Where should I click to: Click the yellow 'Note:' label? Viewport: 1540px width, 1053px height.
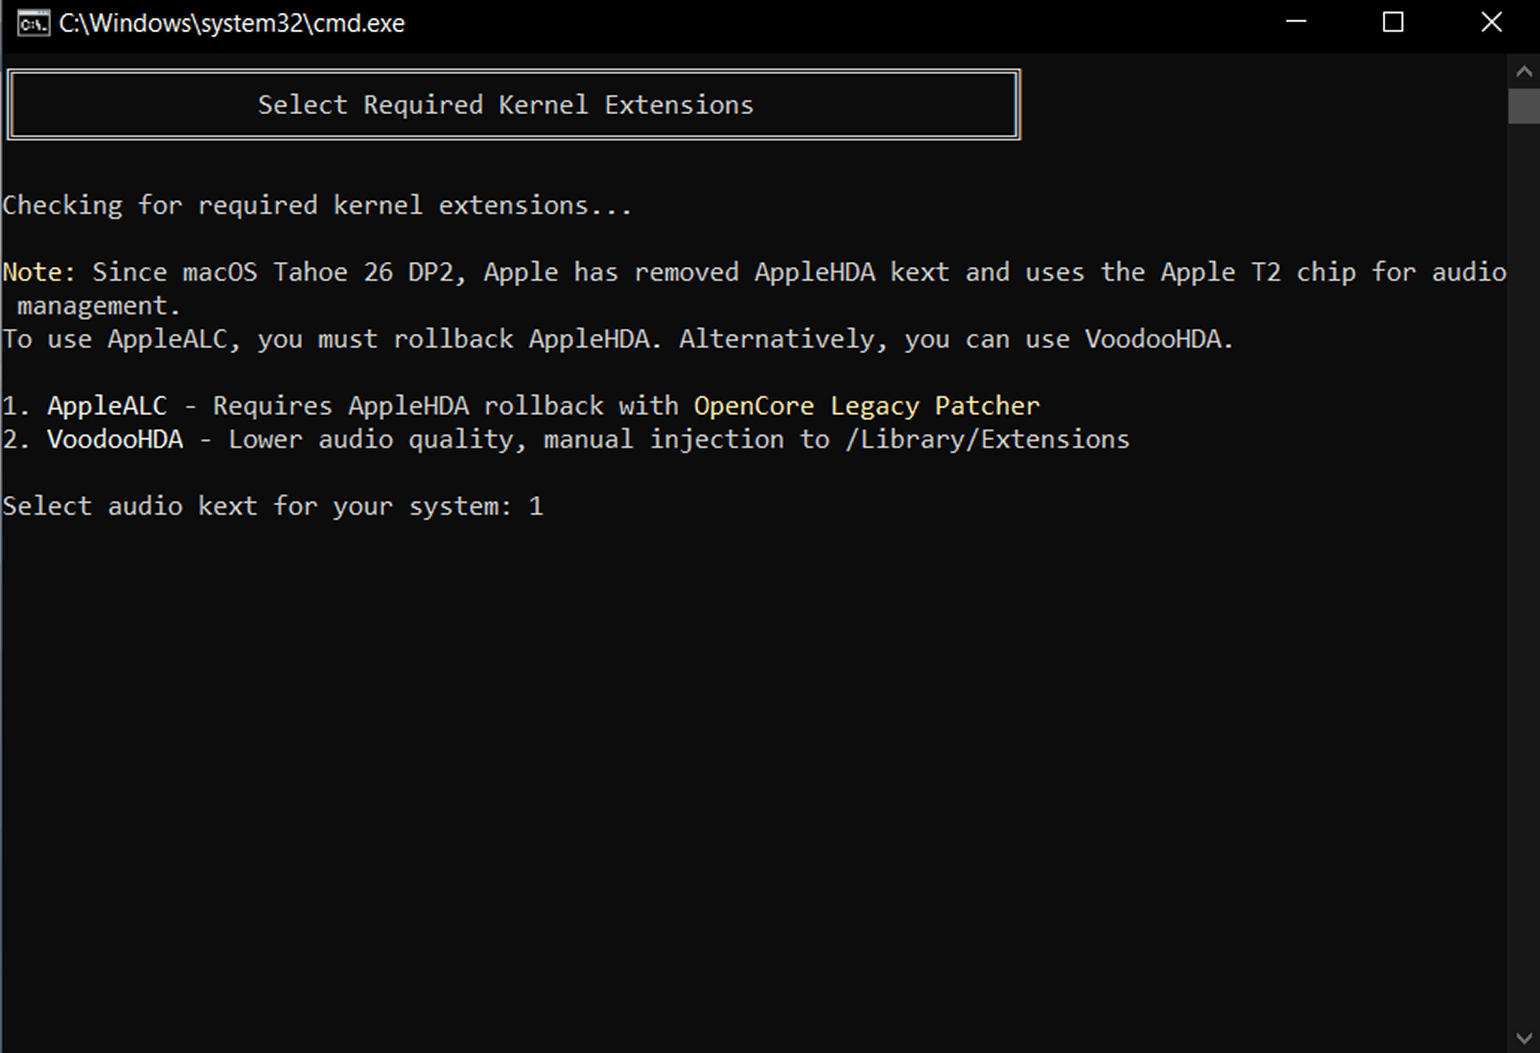39,272
